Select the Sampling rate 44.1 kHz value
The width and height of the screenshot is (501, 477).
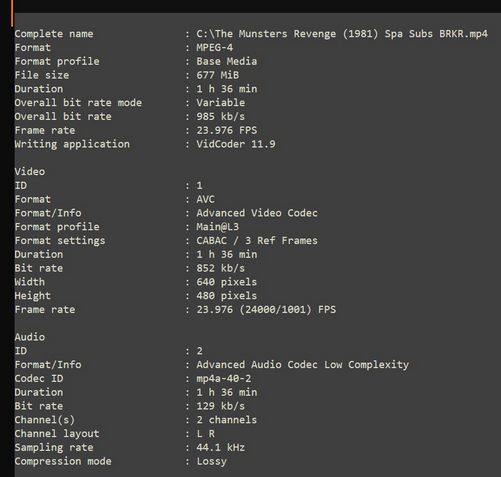click(x=220, y=447)
